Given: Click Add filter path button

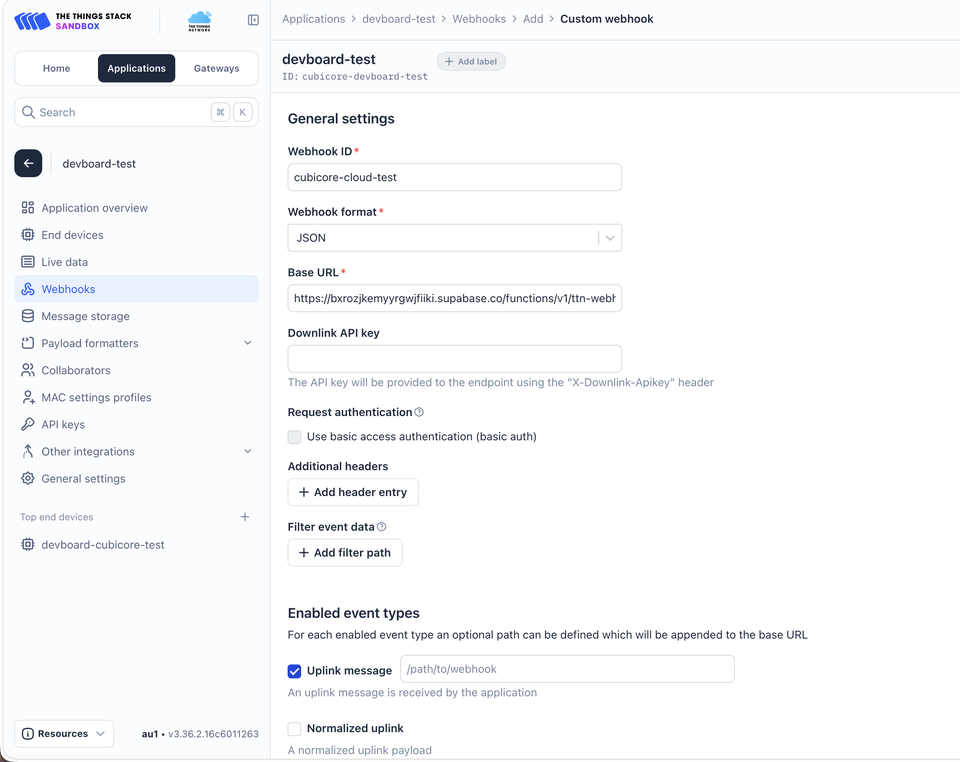Looking at the screenshot, I should tap(345, 553).
